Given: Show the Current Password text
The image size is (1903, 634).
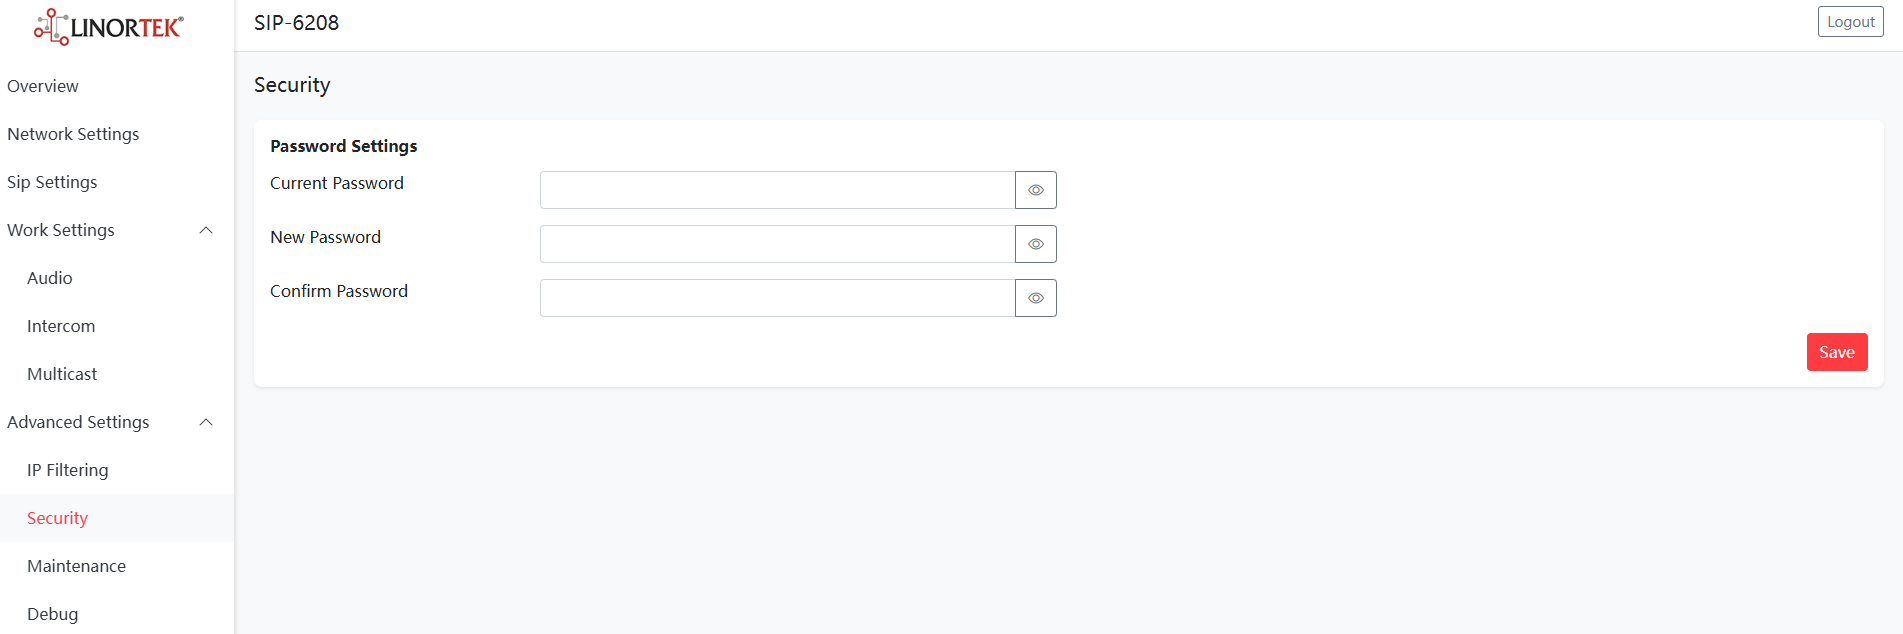Looking at the screenshot, I should pos(1036,190).
